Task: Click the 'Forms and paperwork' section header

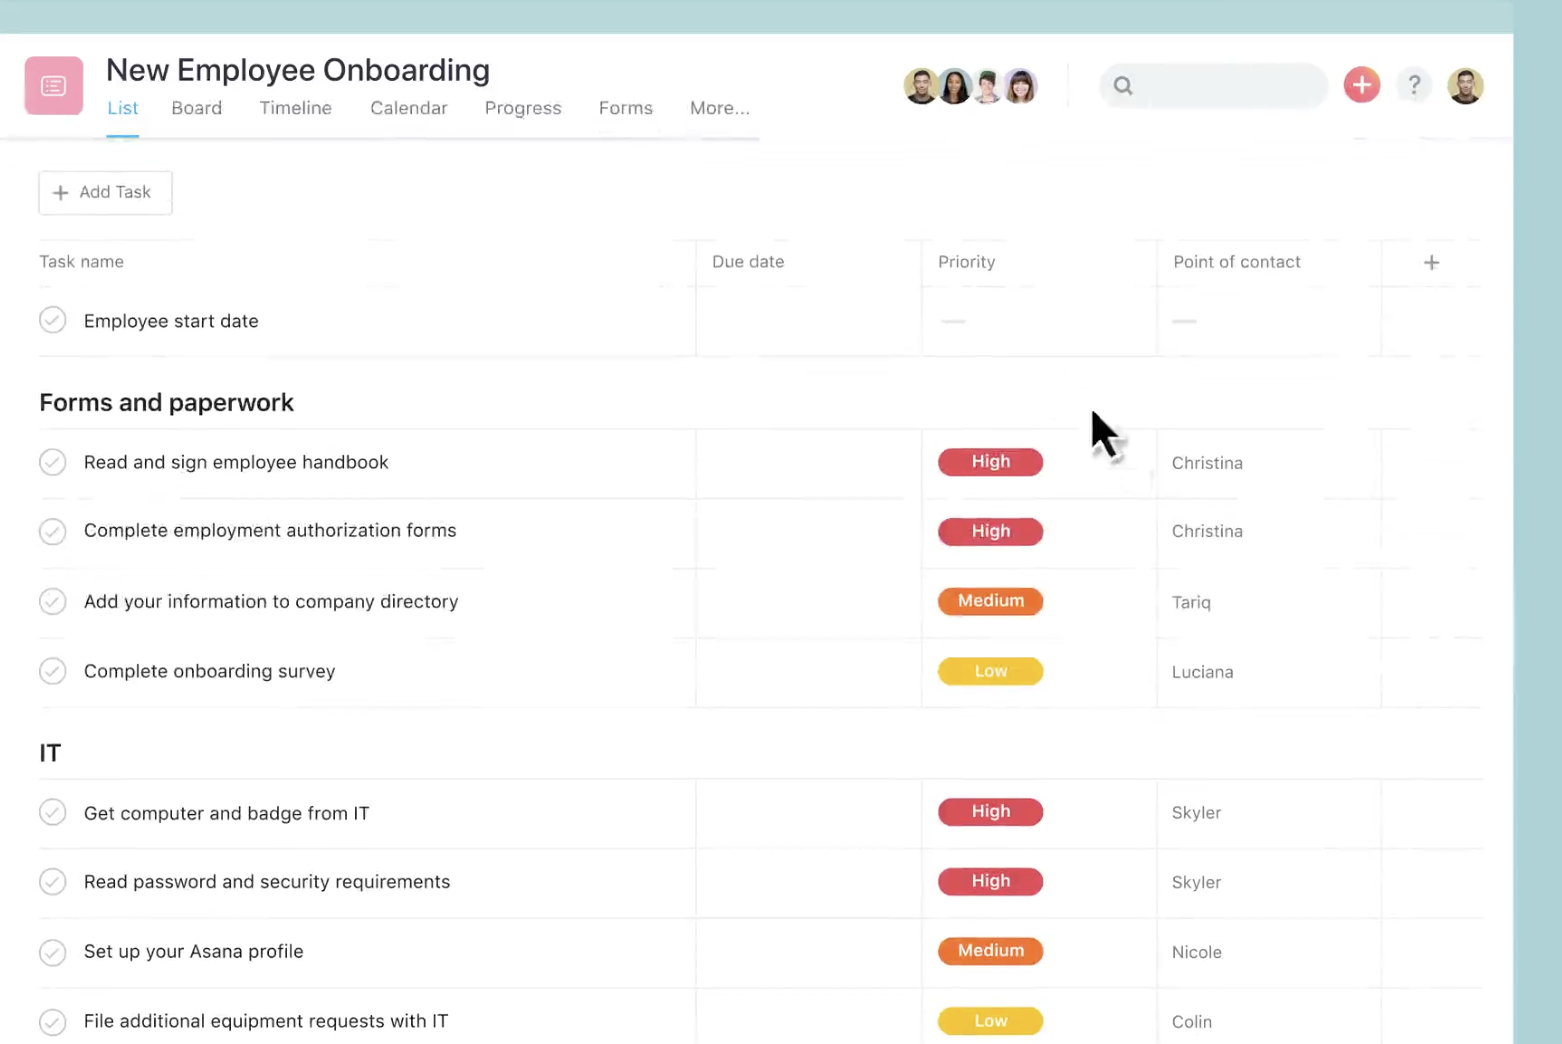Action: click(x=166, y=402)
